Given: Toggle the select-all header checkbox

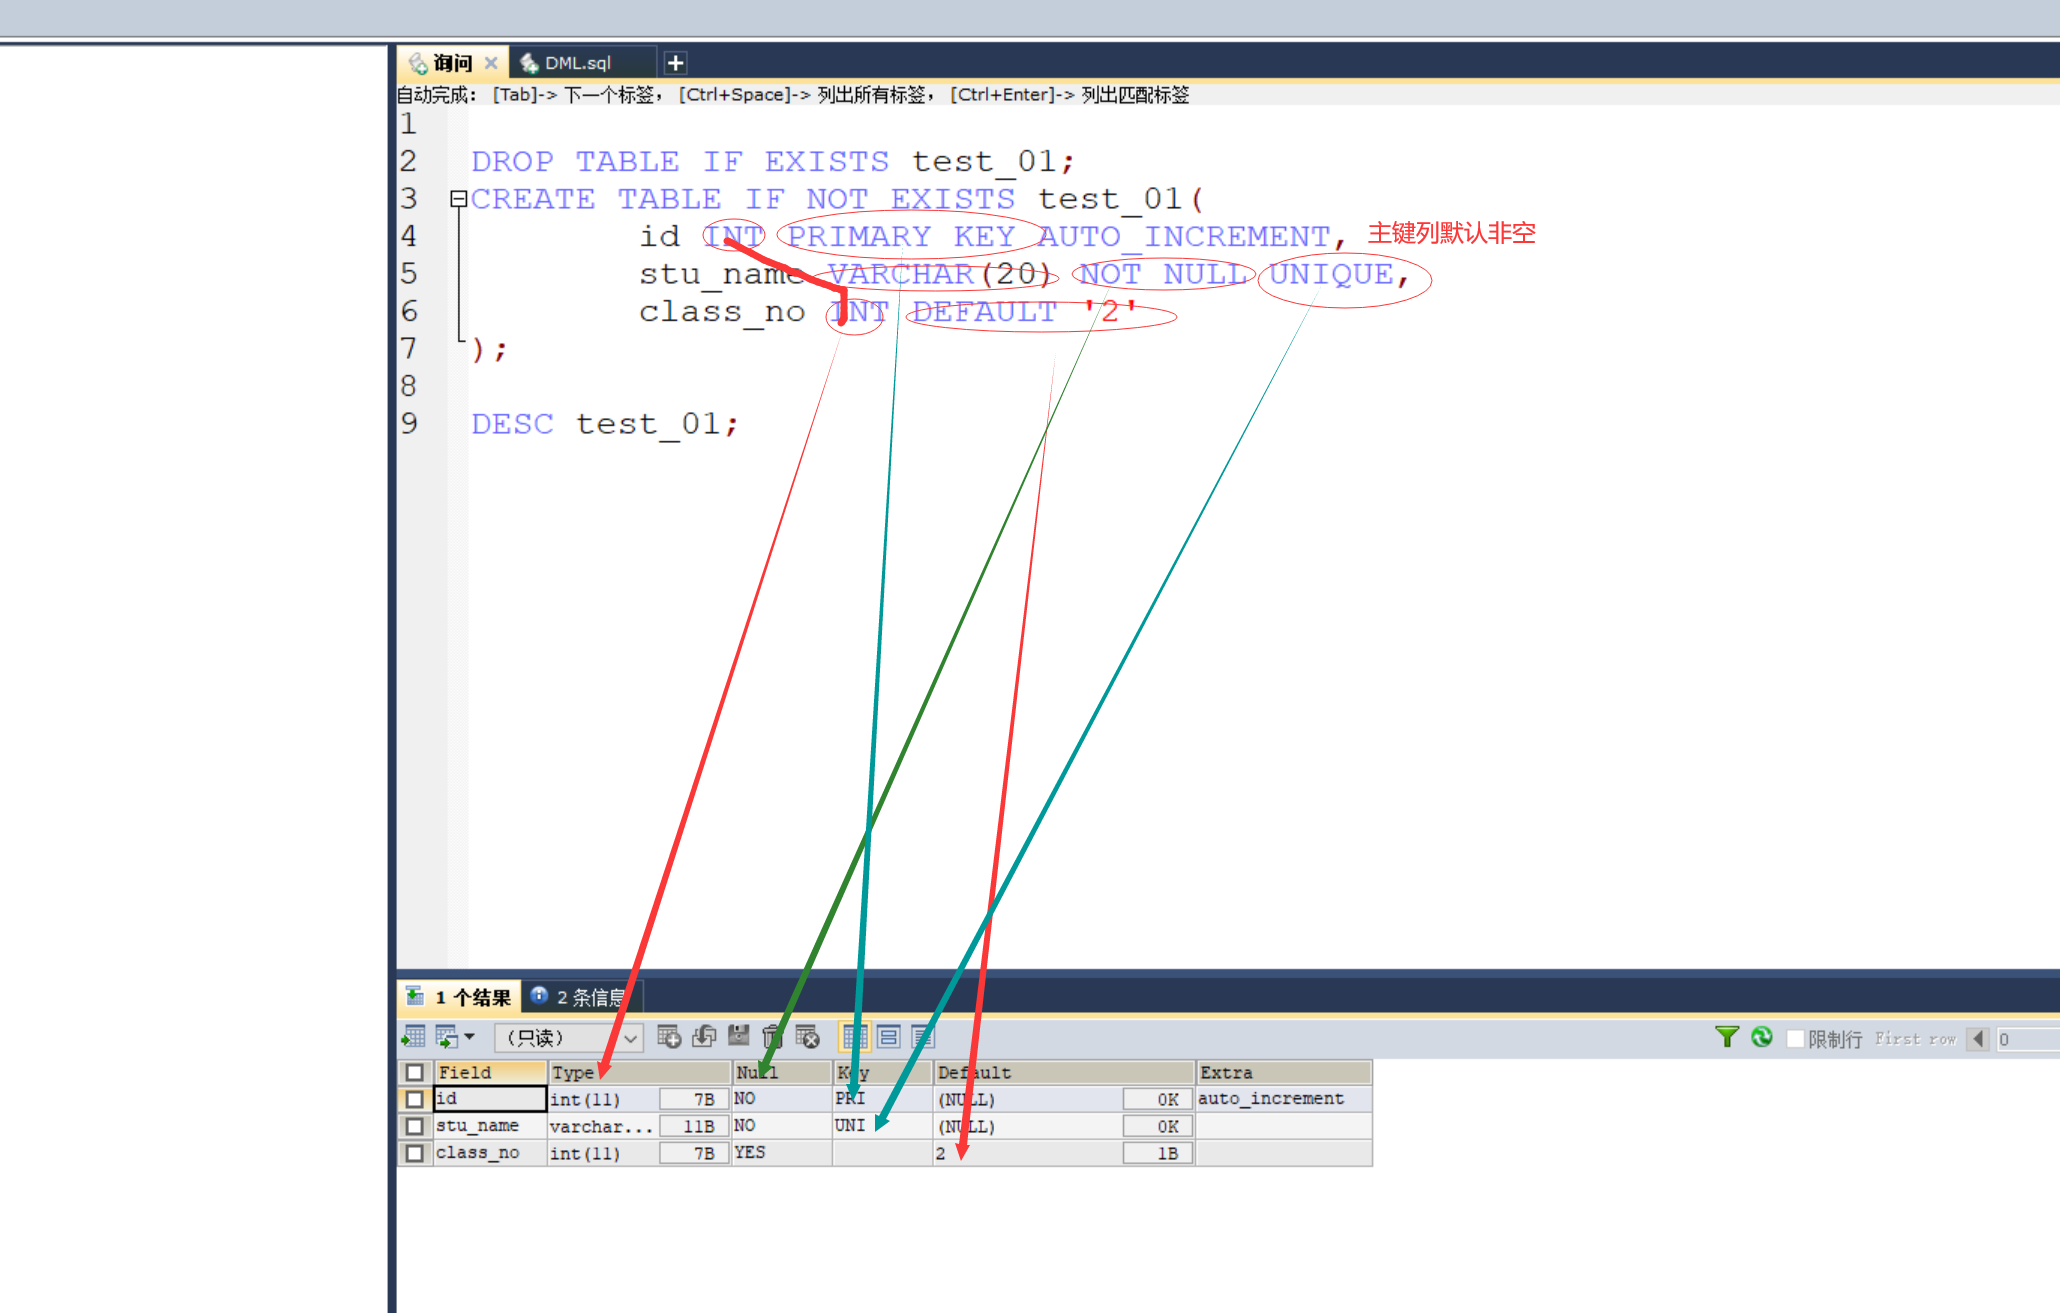Looking at the screenshot, I should (x=414, y=1072).
